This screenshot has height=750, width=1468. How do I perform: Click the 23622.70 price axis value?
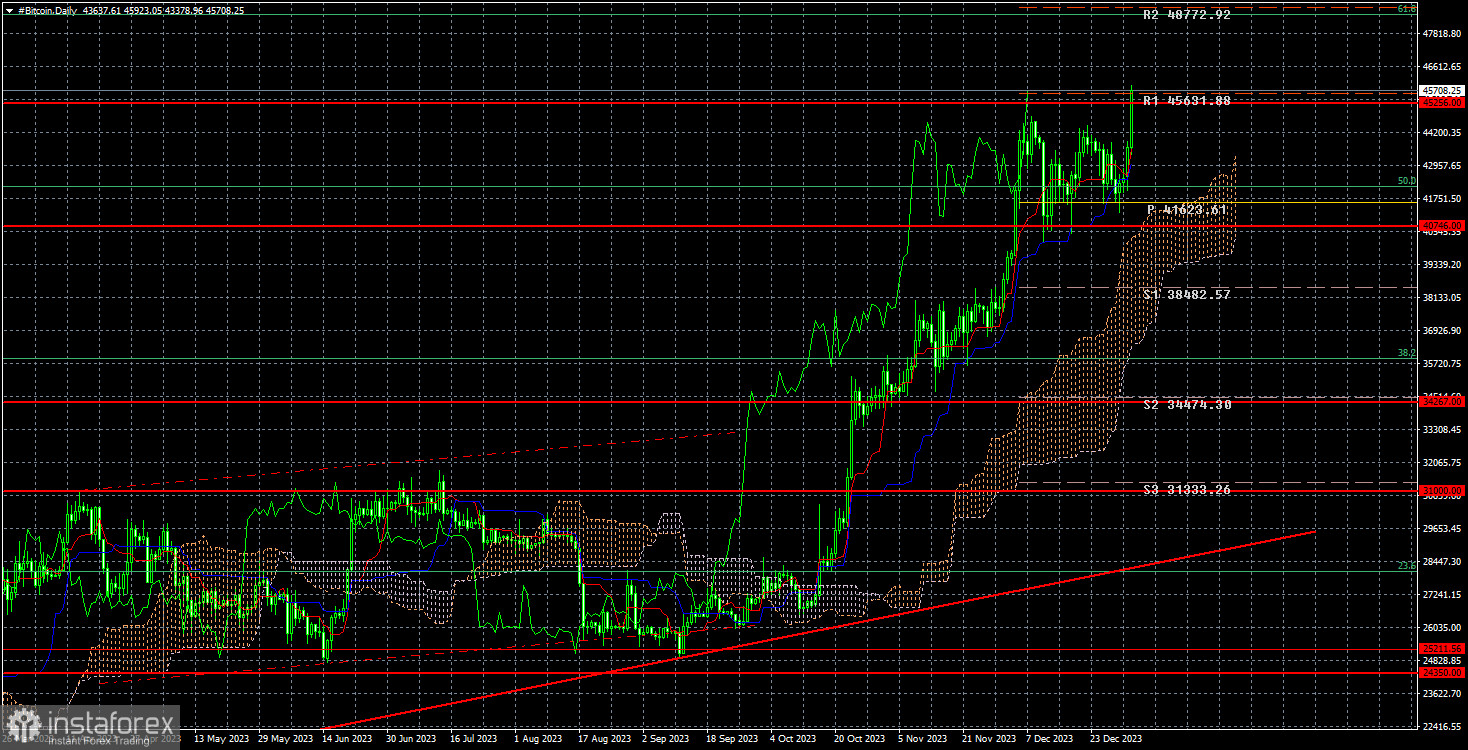point(1442,694)
